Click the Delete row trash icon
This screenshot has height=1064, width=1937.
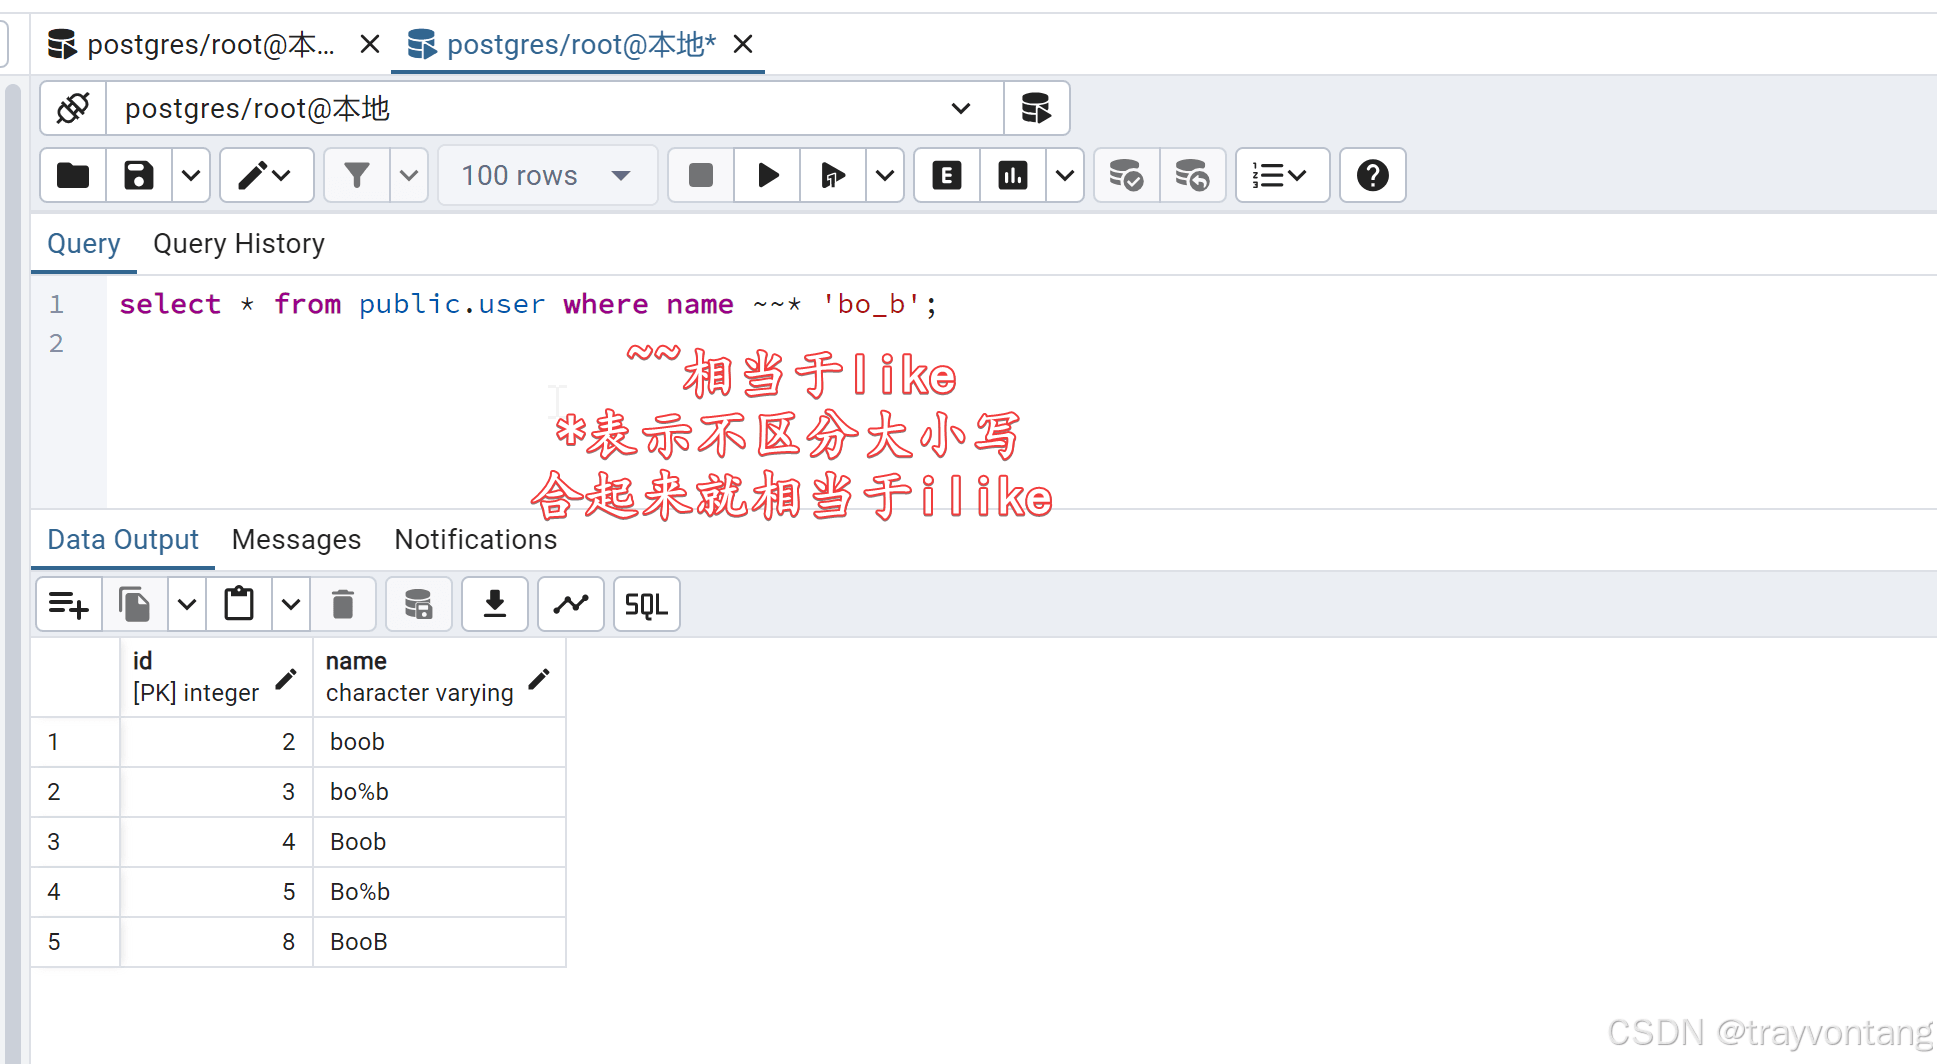tap(343, 604)
